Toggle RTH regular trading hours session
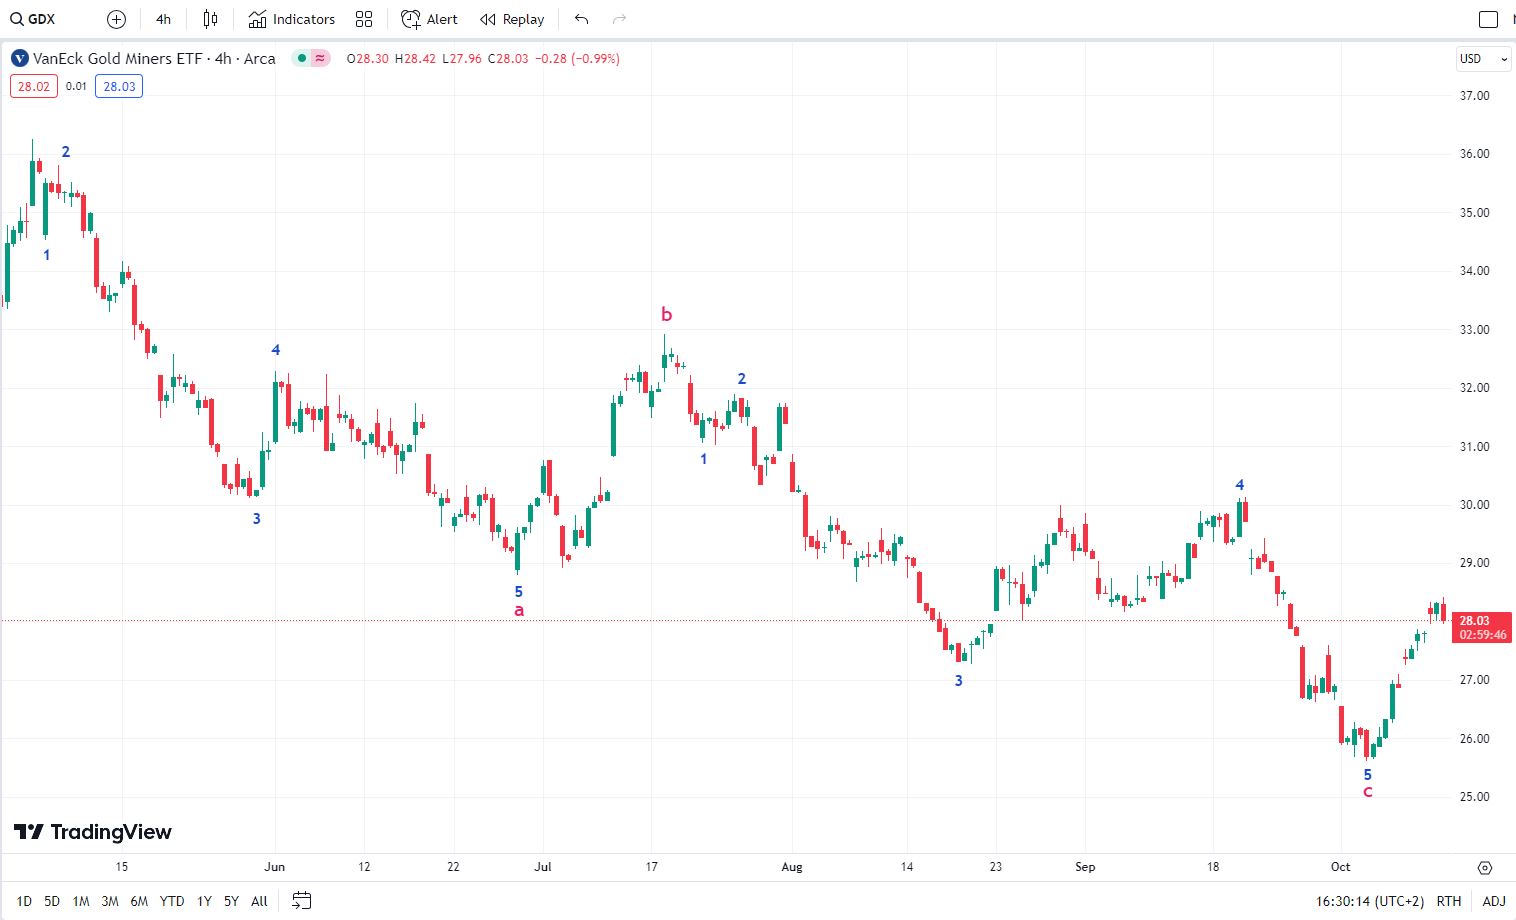Screen dimensions: 1516x920 pos(1448,901)
